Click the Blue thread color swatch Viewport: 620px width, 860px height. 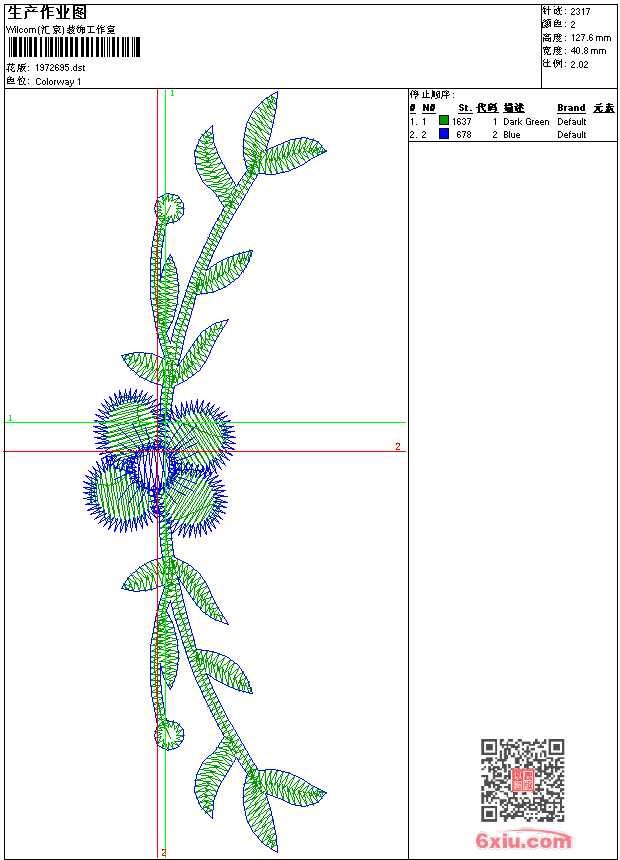click(x=444, y=134)
